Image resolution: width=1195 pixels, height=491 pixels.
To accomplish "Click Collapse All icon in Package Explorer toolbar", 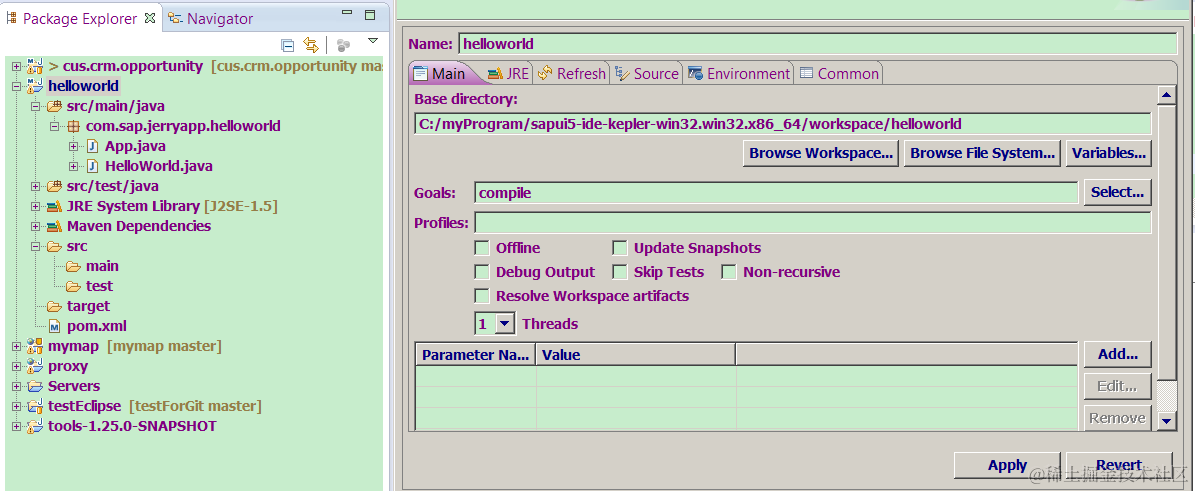I will click(x=287, y=44).
